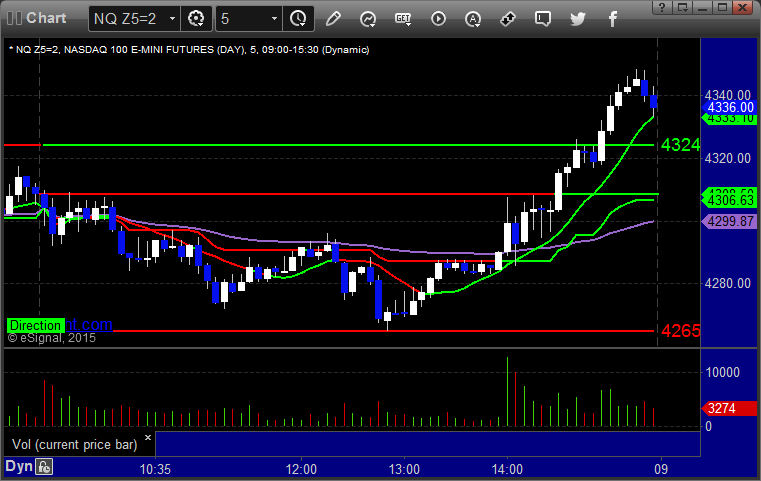Viewport: 761px width, 481px height.
Task: Click the Chart title label
Action: (x=46, y=18)
